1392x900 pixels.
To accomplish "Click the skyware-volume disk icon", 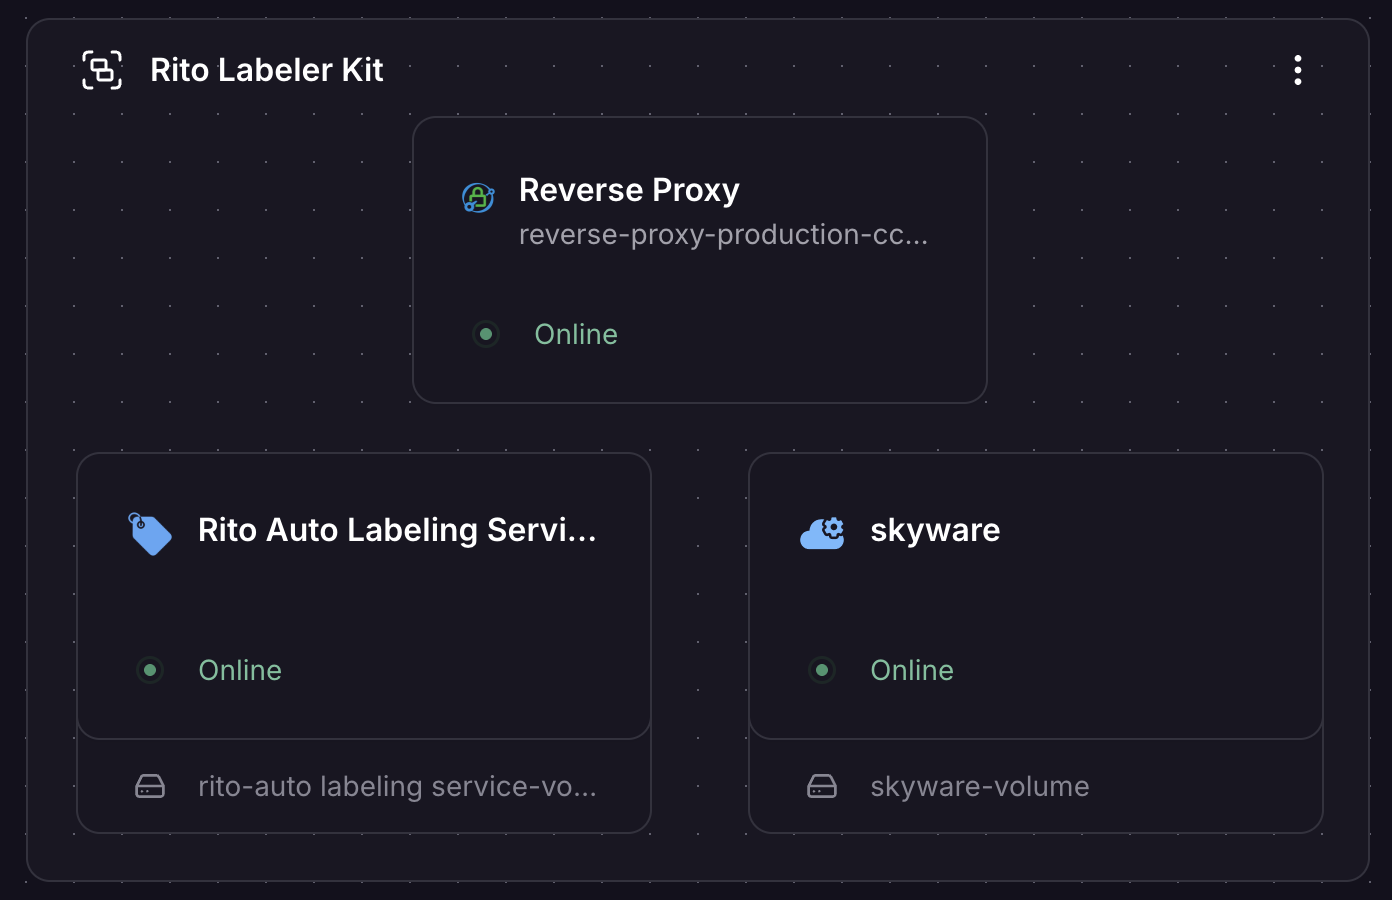I will tap(822, 787).
